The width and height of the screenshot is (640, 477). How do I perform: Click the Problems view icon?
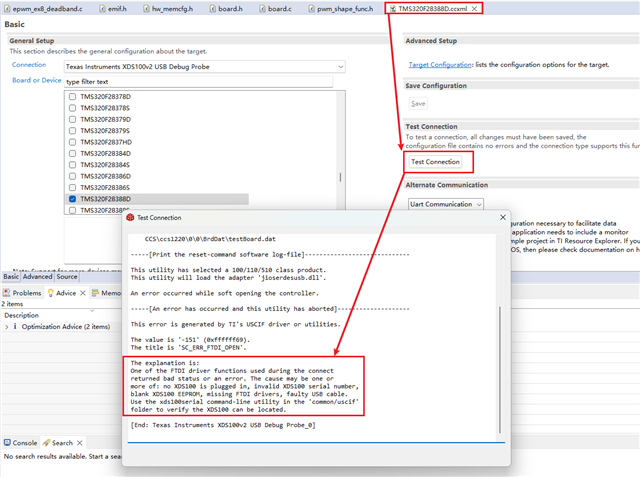click(7, 293)
